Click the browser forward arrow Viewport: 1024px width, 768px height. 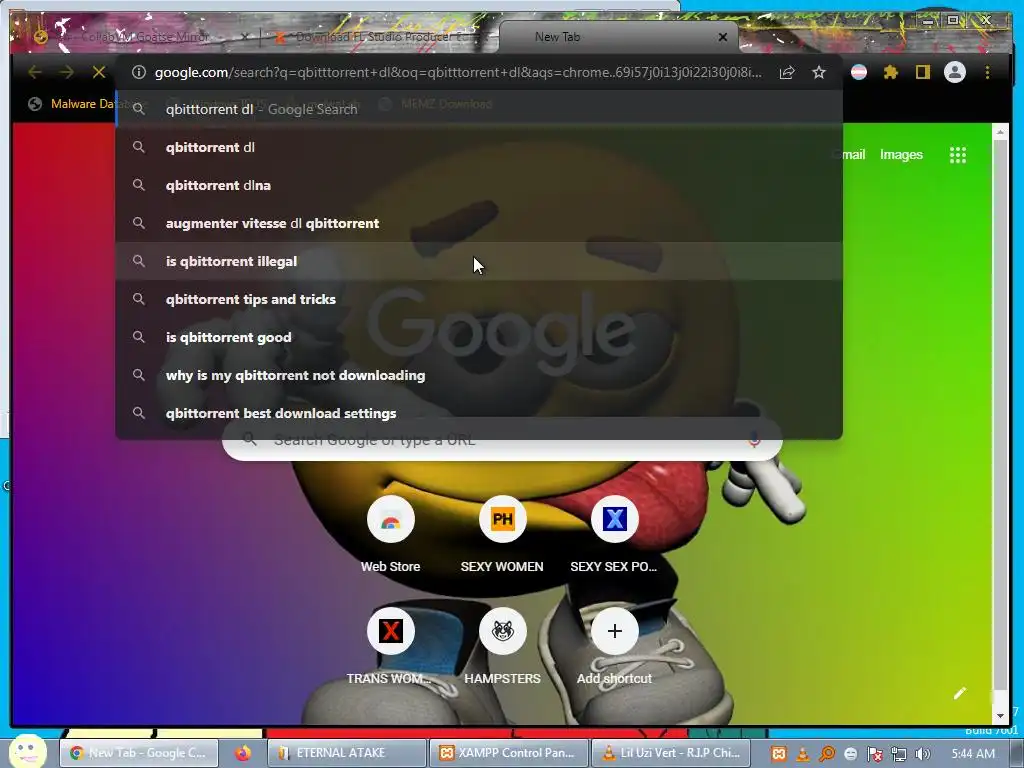tap(67, 72)
